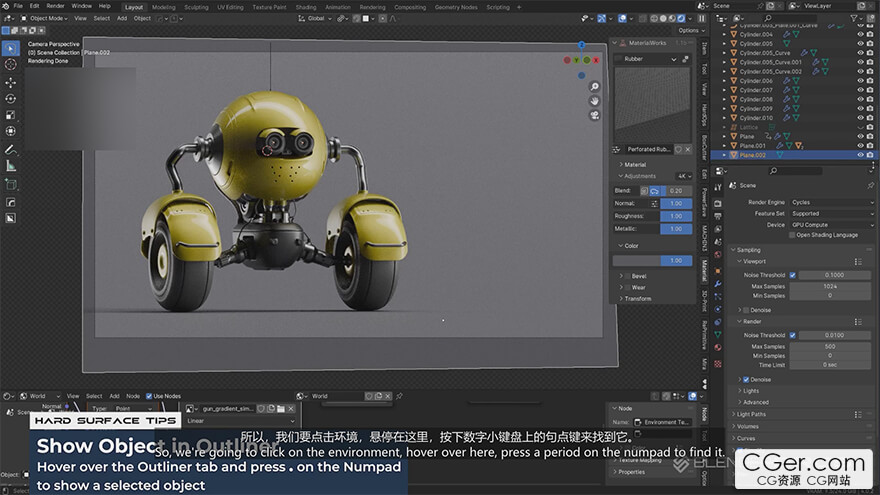
Task: Open the viewport Add menu
Action: (x=122, y=18)
